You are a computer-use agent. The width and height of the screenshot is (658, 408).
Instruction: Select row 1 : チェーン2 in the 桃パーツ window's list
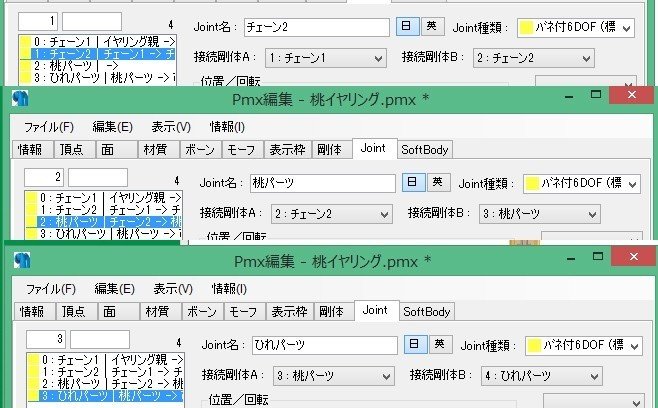pos(103,210)
